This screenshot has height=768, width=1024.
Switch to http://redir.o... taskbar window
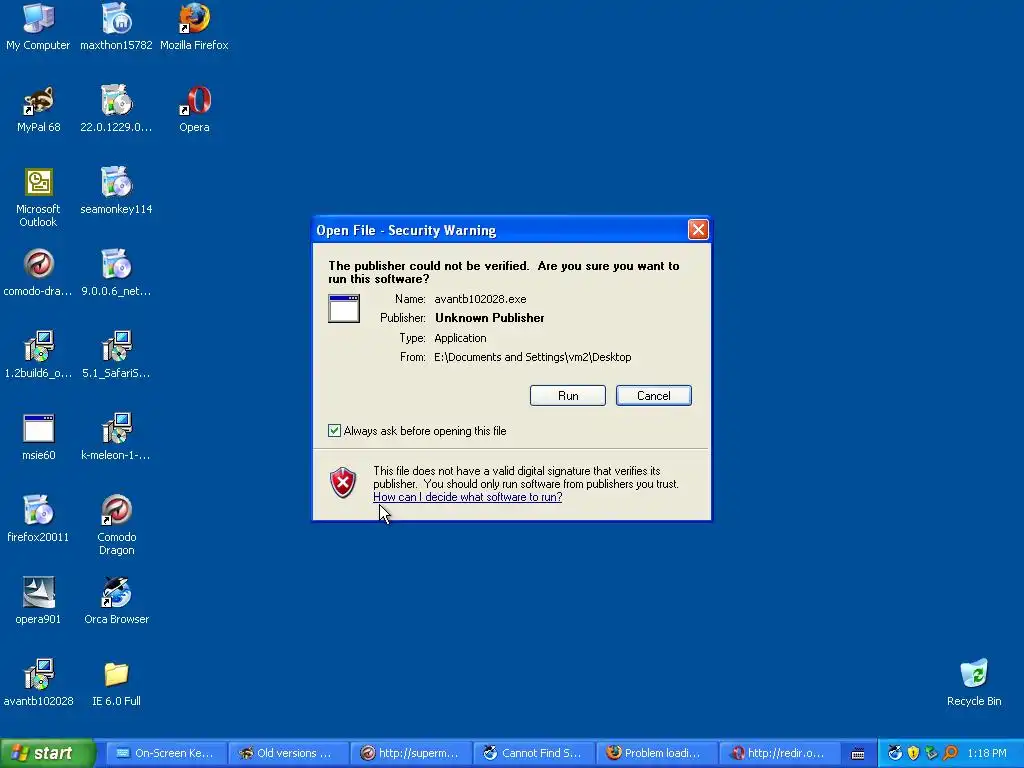779,753
